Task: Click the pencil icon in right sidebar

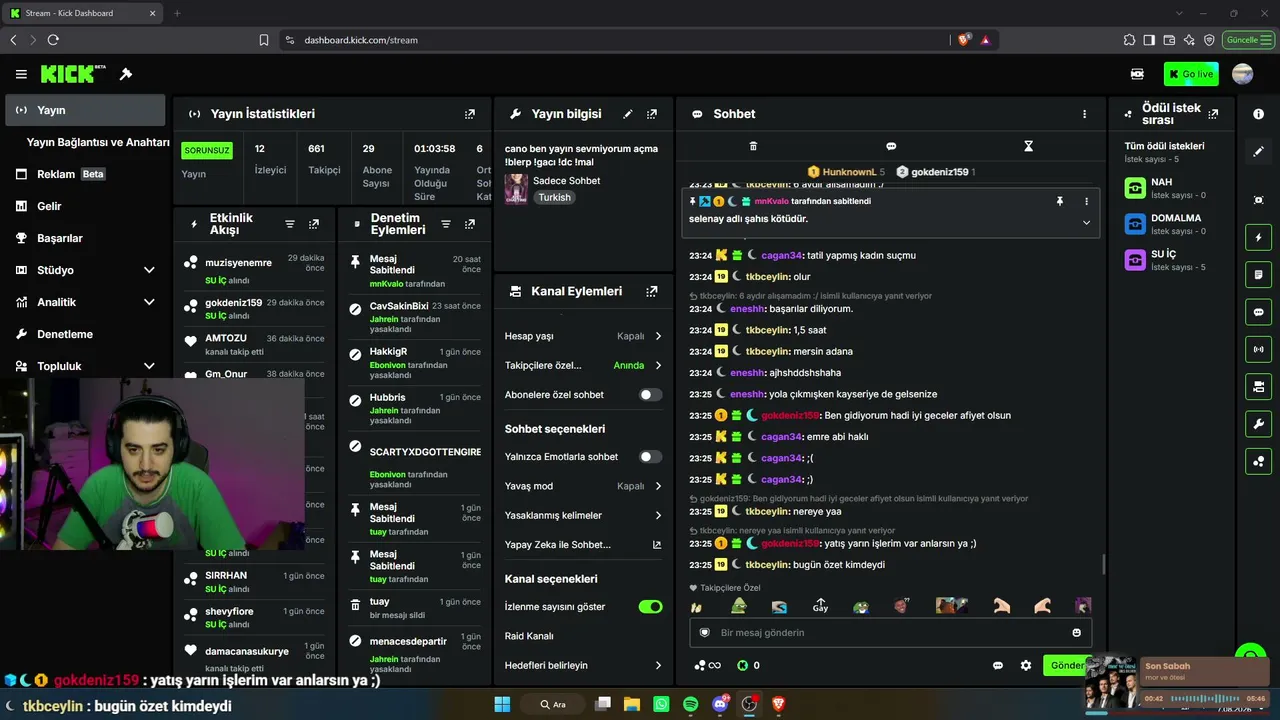Action: [x=1258, y=152]
